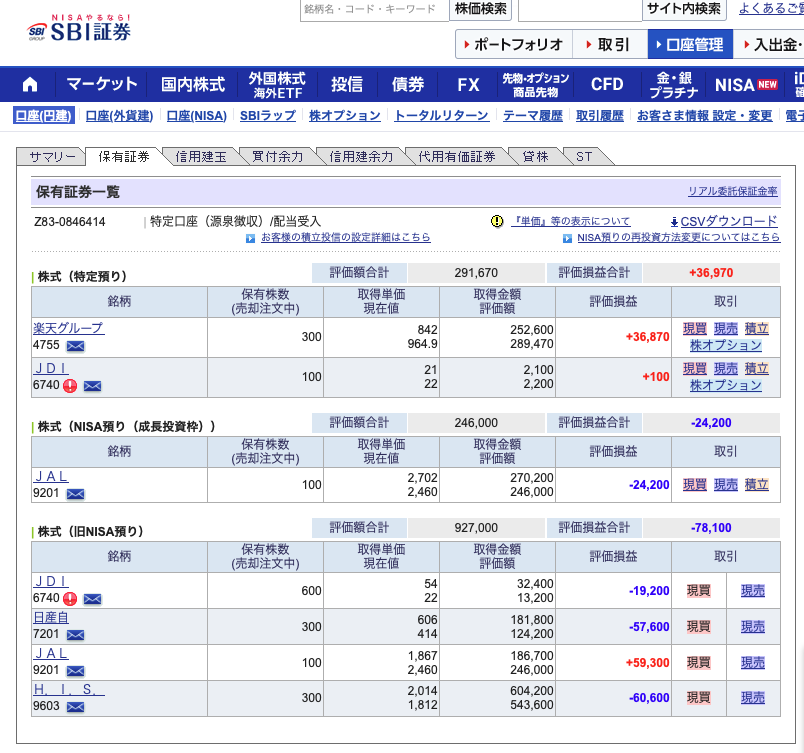Click mail icon for H.I.S. 9603
The height and width of the screenshot is (753, 804).
coord(75,707)
